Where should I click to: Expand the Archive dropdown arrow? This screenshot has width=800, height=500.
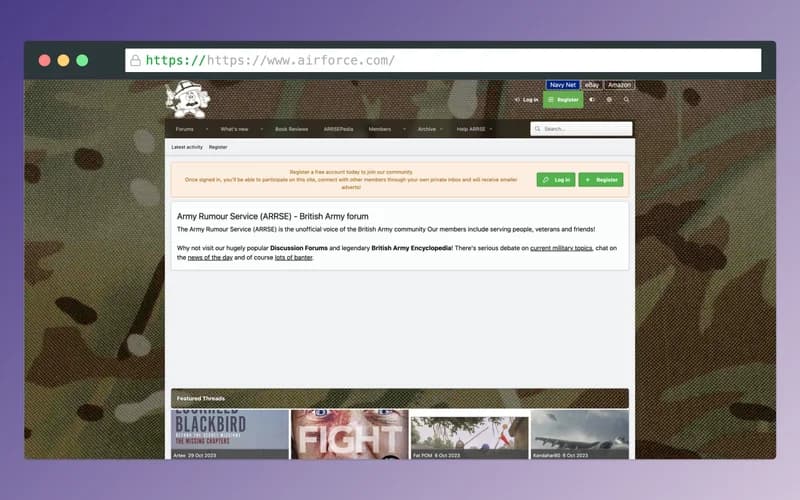[441, 129]
